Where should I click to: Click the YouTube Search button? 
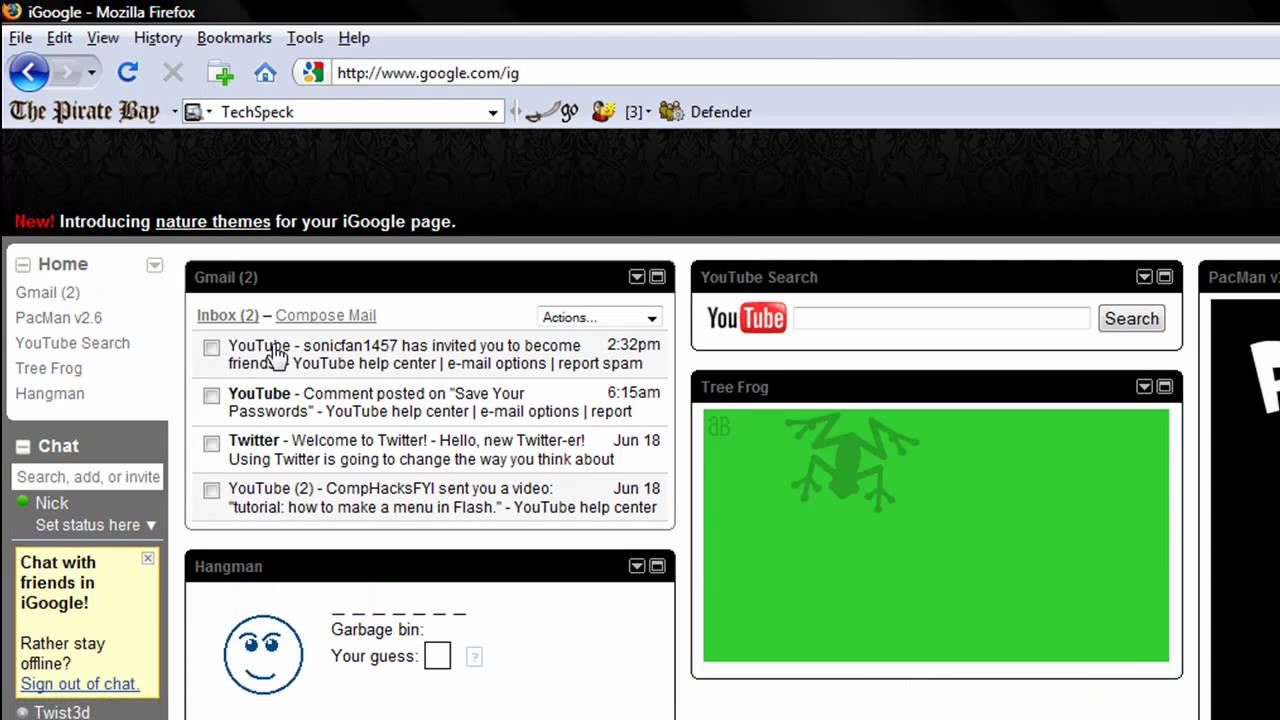pos(1132,318)
